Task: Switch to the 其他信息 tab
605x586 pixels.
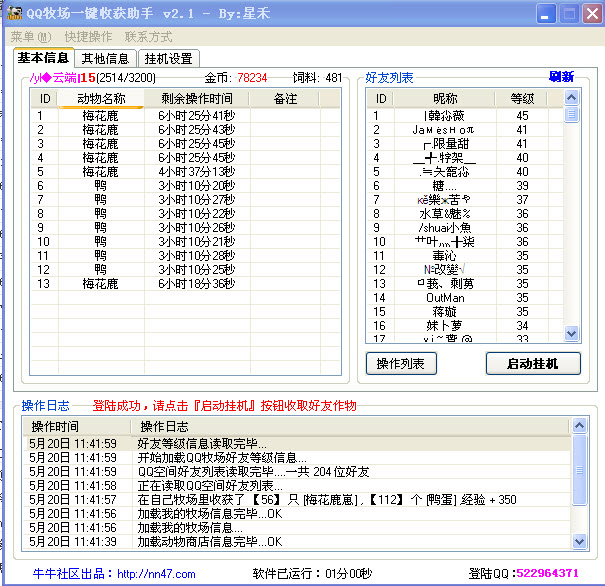Action: pos(105,59)
